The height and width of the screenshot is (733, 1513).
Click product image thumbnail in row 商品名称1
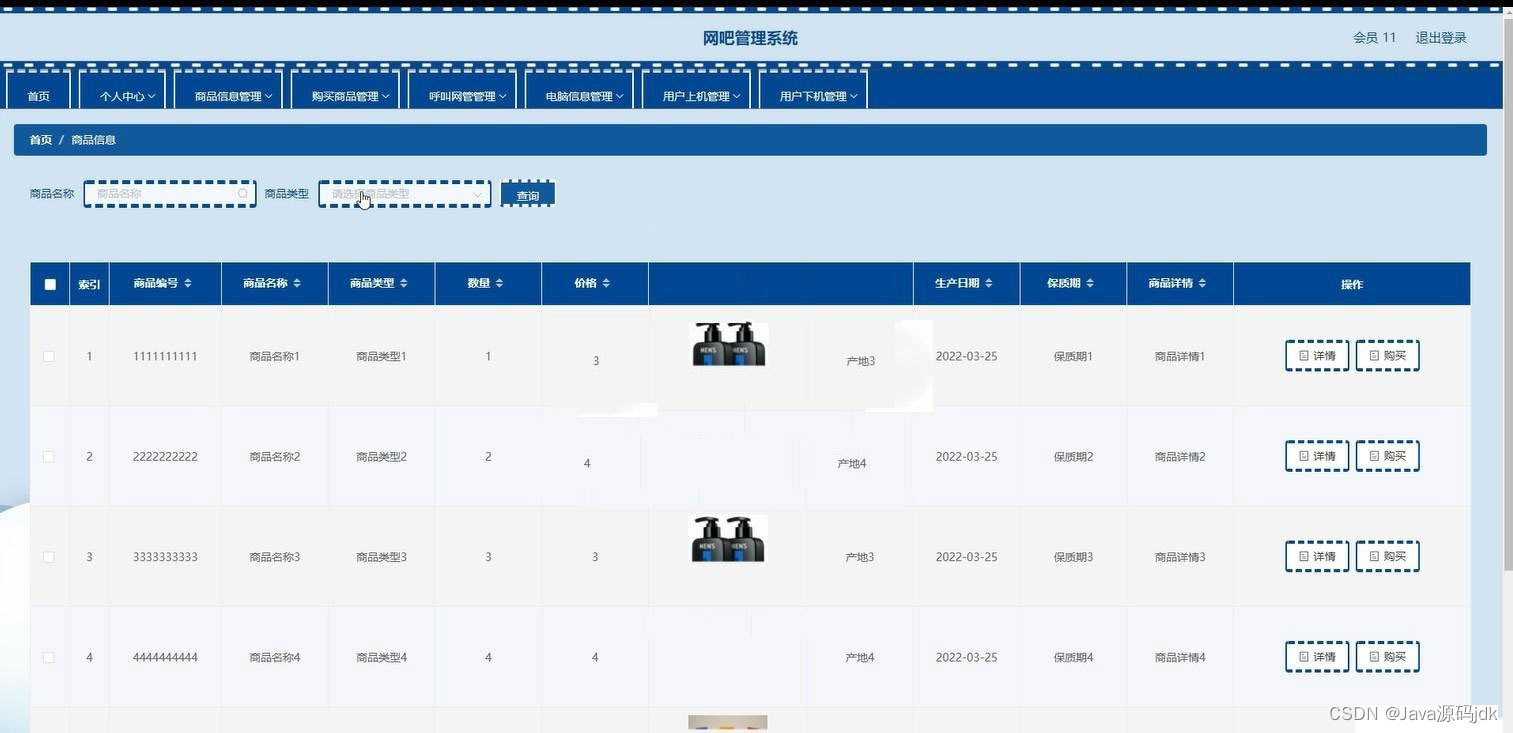tap(729, 343)
